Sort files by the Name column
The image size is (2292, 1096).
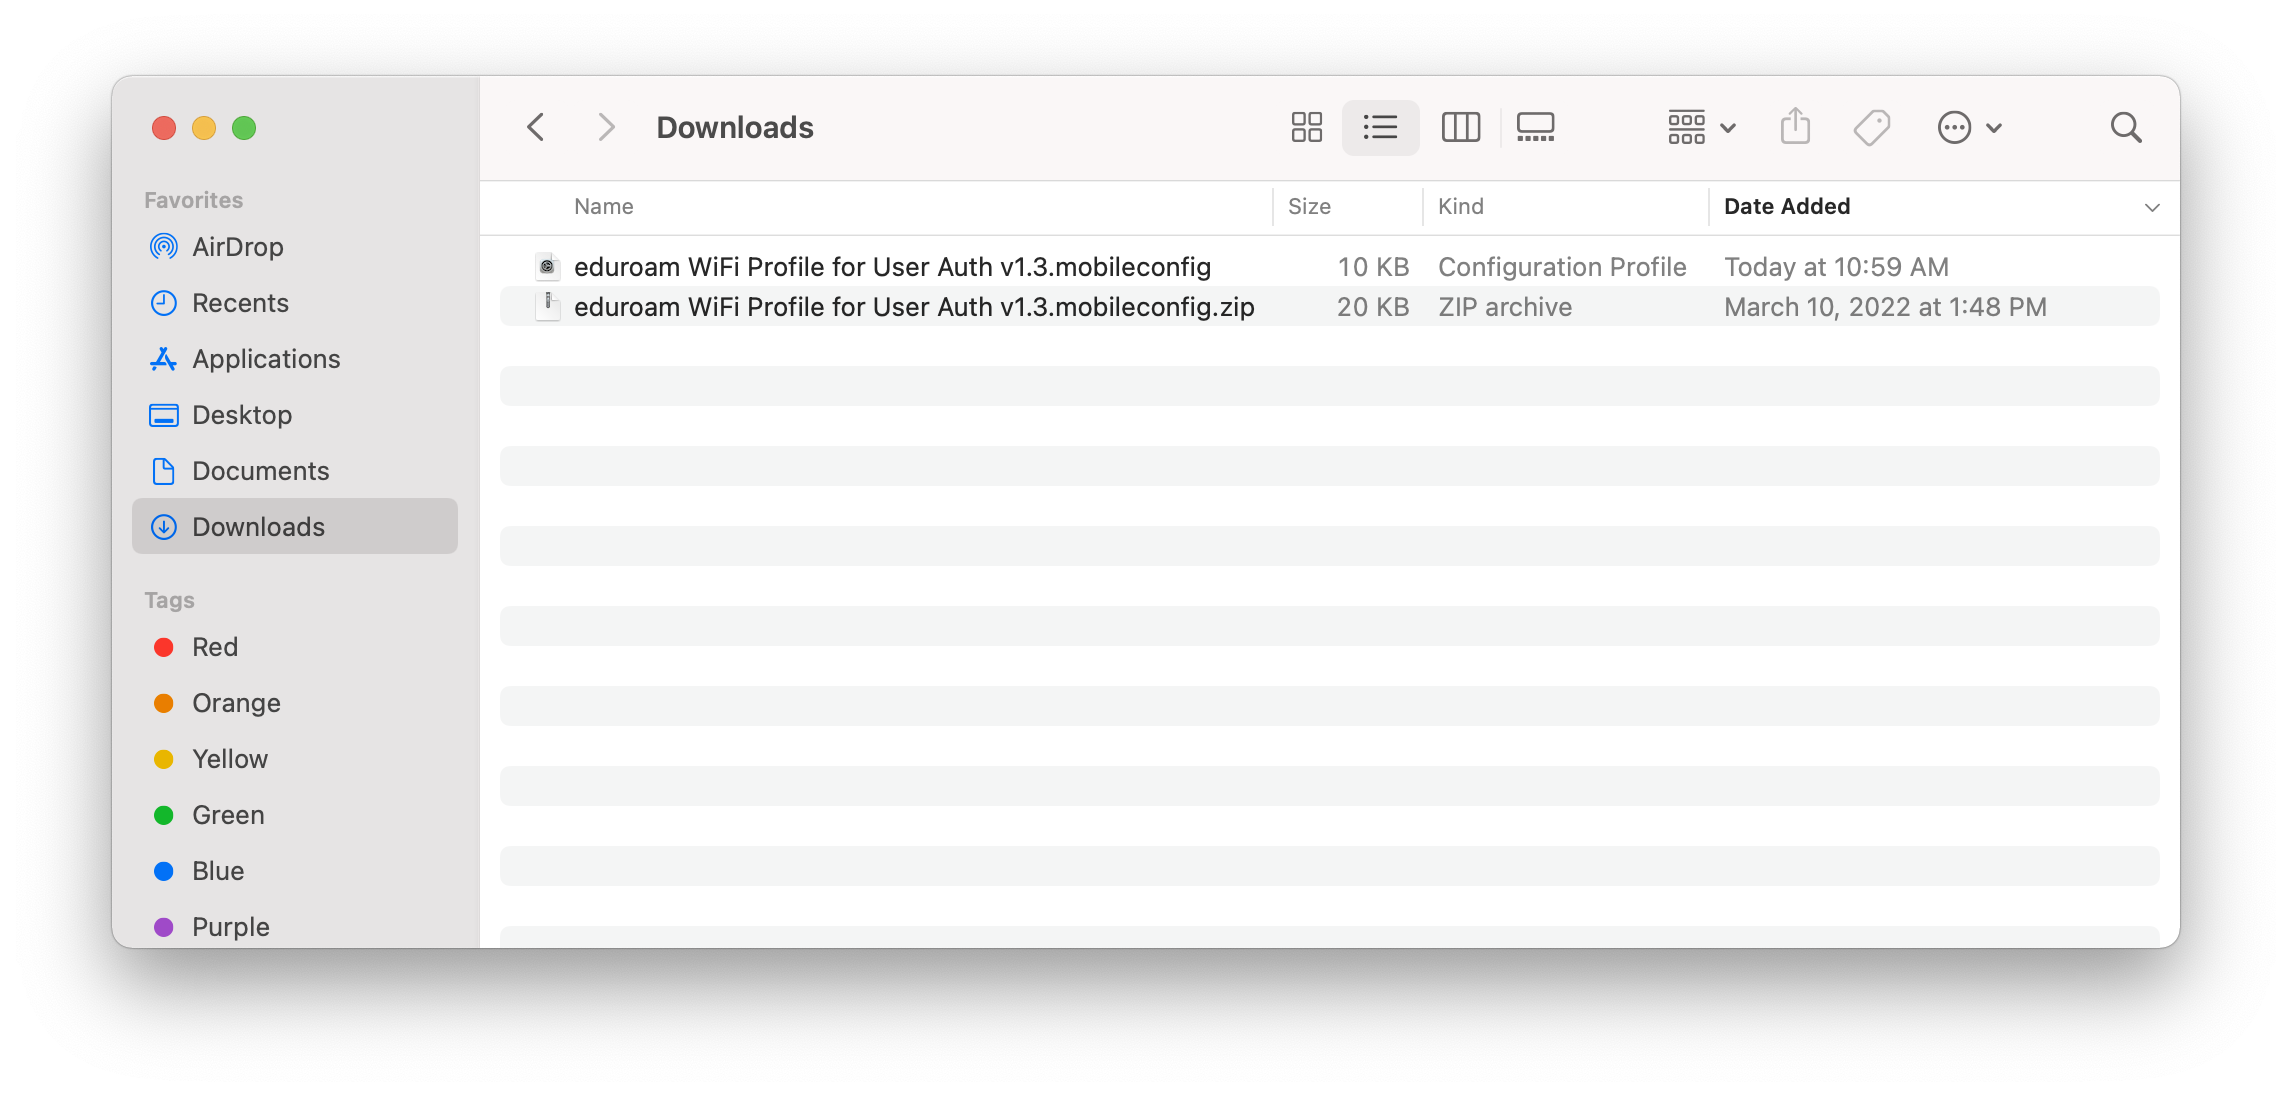tap(604, 207)
